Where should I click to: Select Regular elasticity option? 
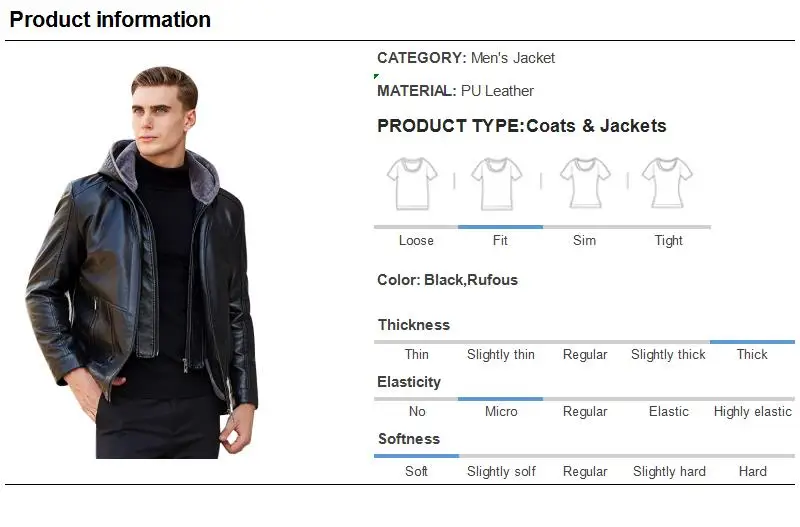point(585,411)
